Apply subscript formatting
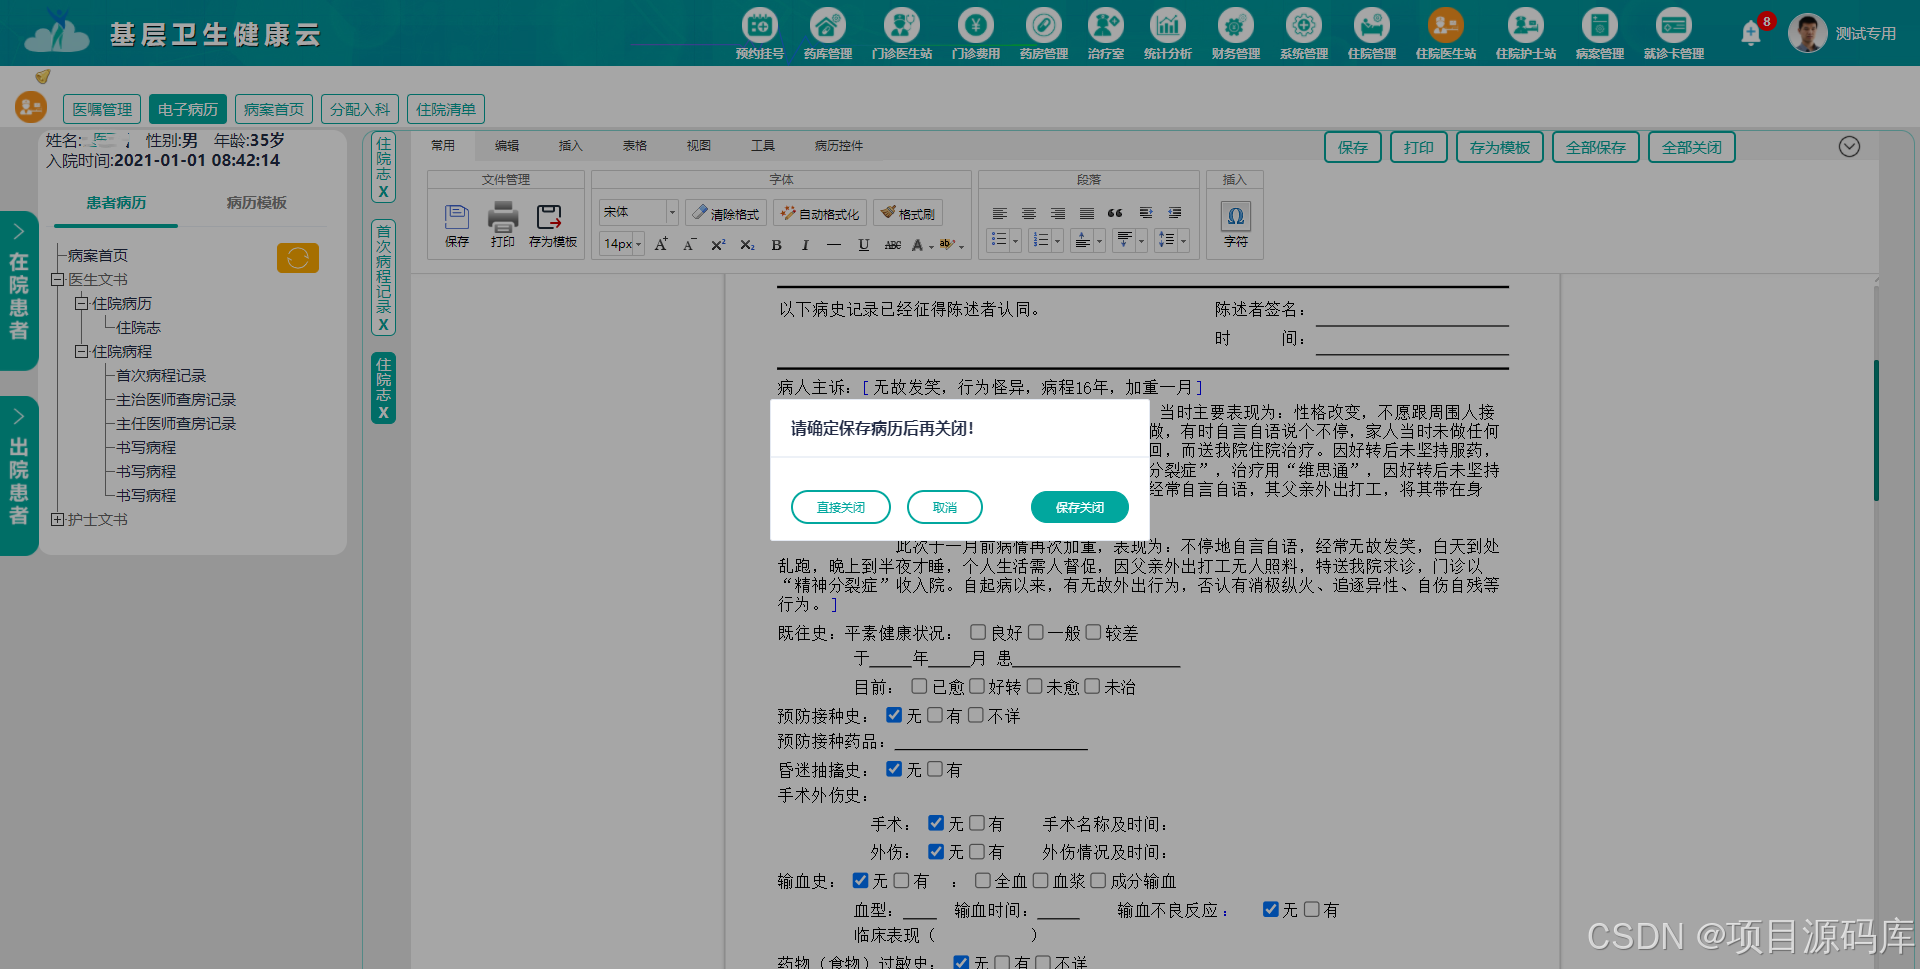Screen dimensions: 1920x969 point(747,245)
